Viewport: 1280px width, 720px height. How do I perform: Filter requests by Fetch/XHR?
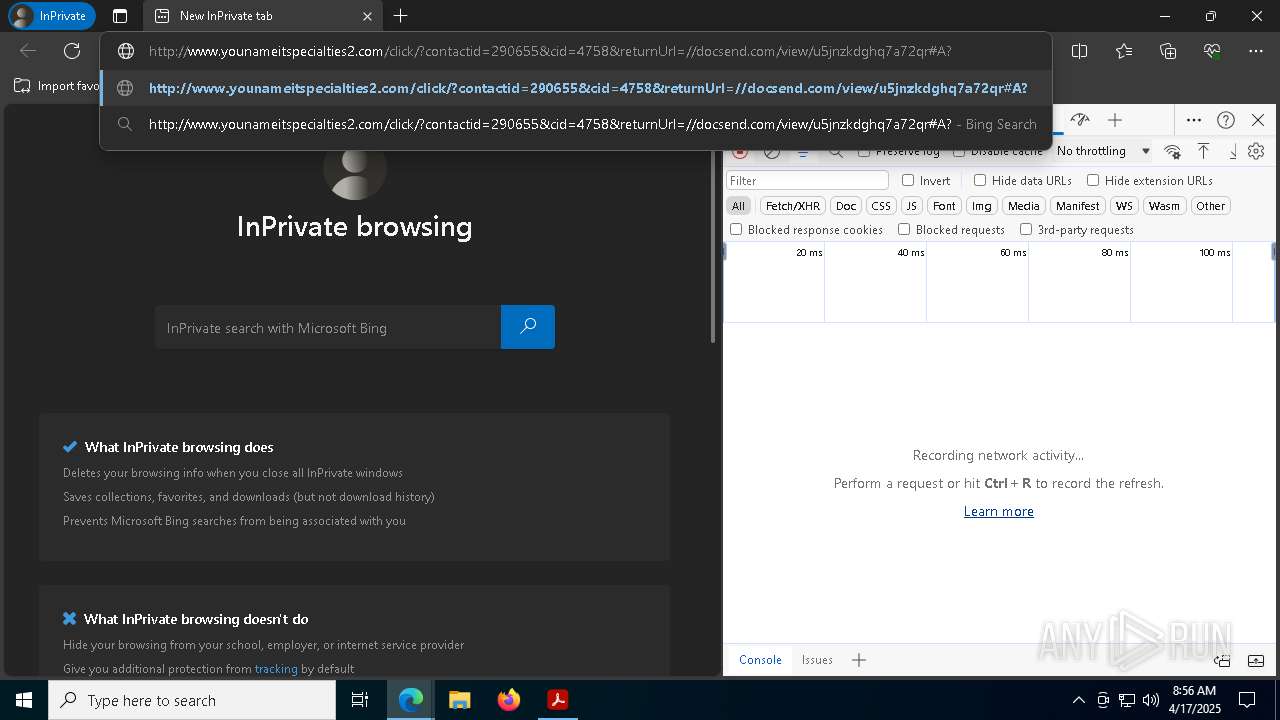[792, 206]
